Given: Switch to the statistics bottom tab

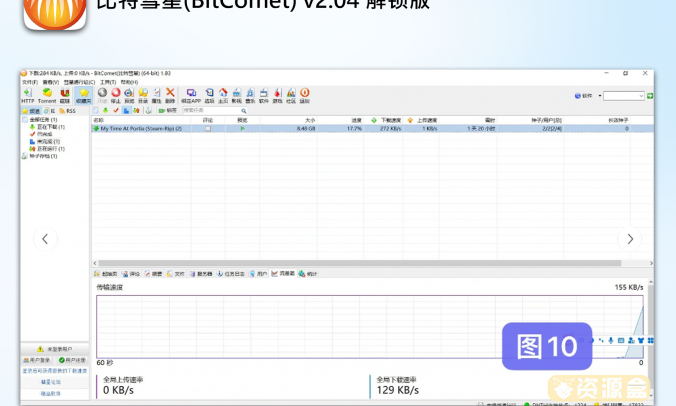Looking at the screenshot, I should coord(308,274).
